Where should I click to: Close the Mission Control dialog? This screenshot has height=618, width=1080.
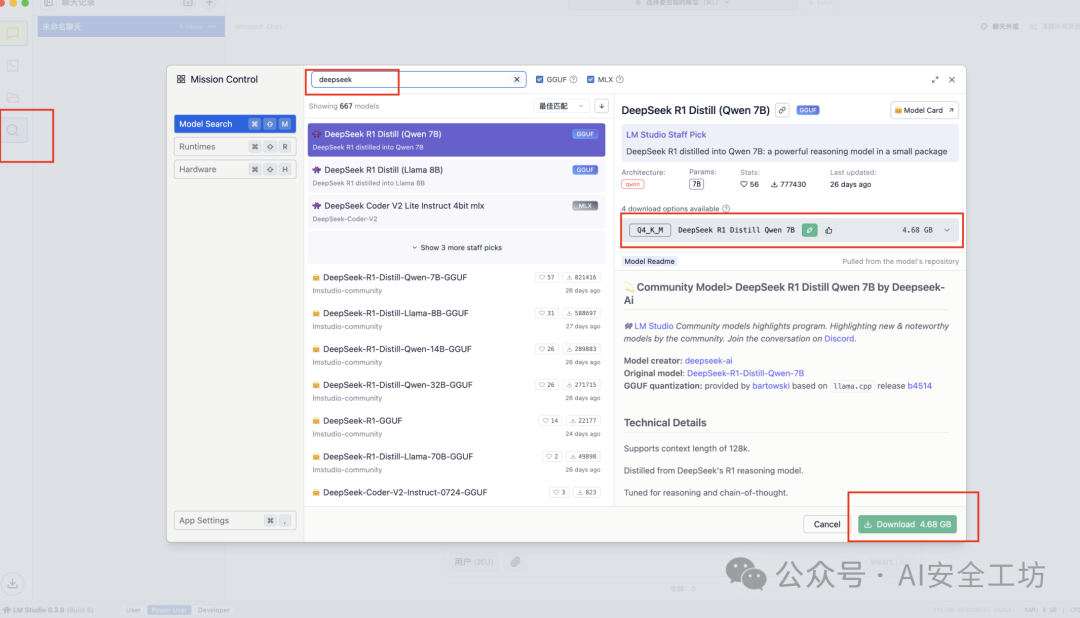tap(952, 80)
